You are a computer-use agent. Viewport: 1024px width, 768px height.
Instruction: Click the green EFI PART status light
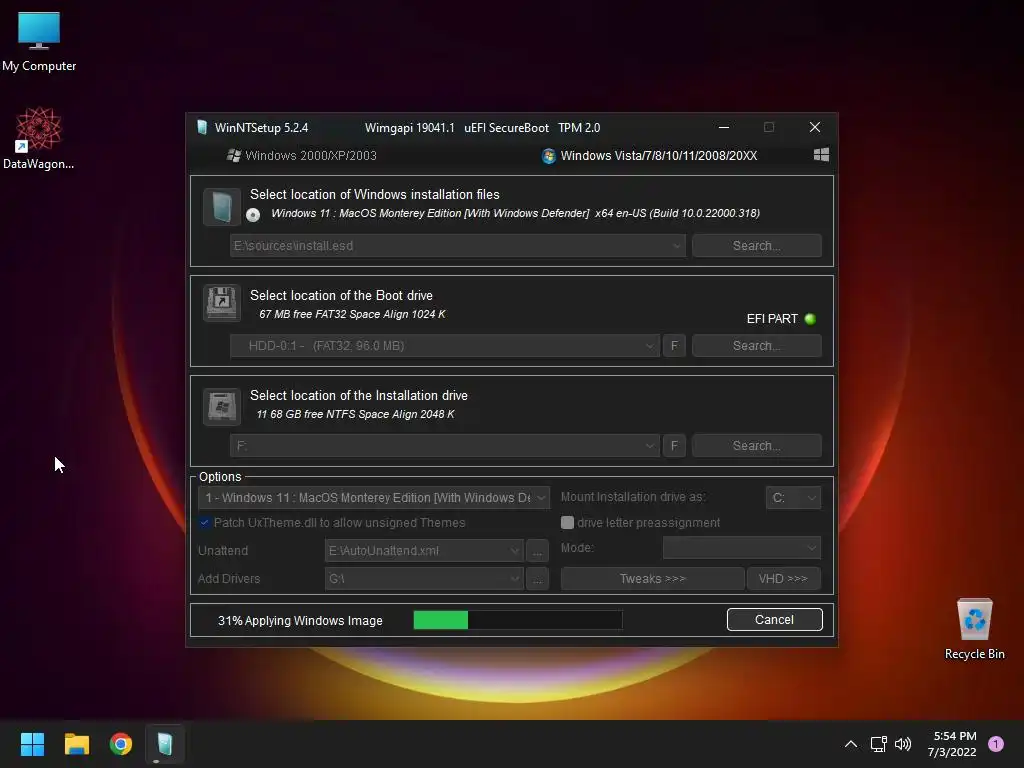810,319
